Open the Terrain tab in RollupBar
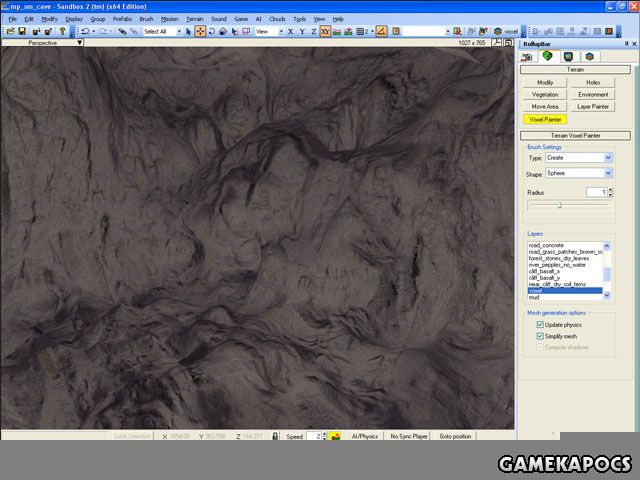This screenshot has width=640, height=480. pyautogui.click(x=547, y=56)
